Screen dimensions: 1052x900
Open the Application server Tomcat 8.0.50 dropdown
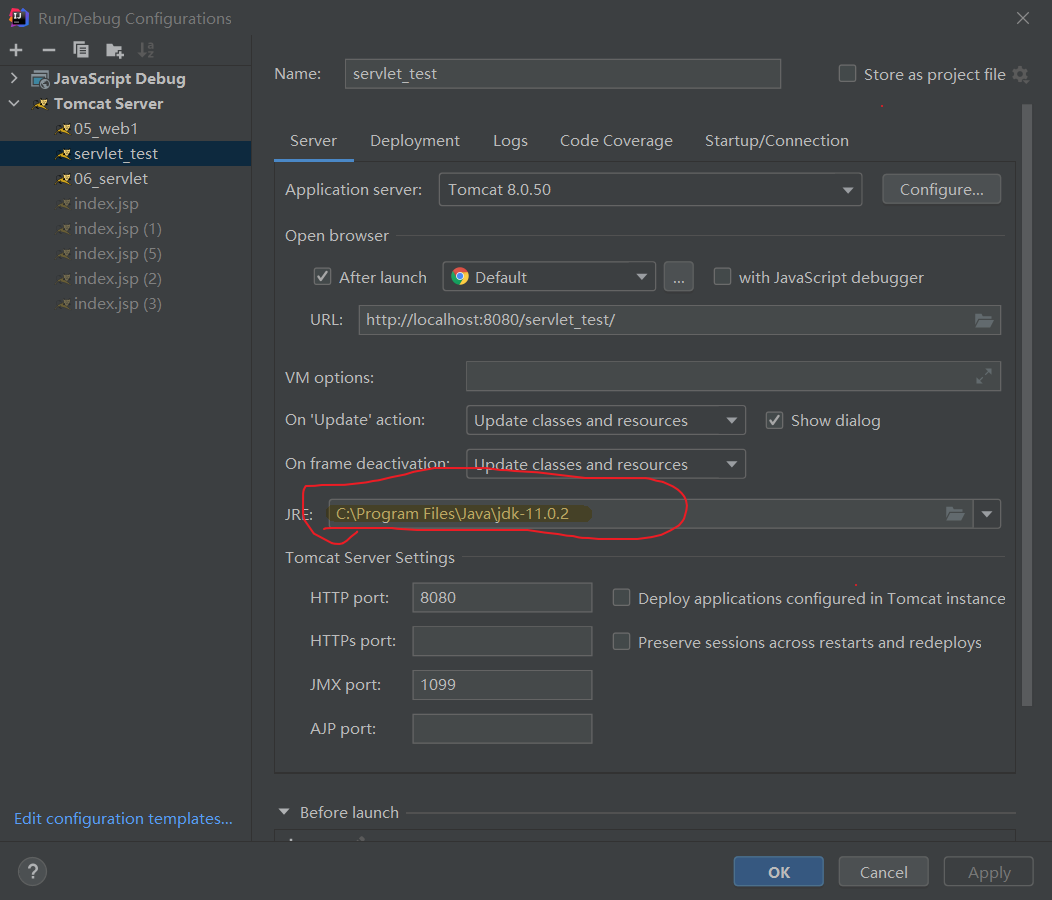point(650,190)
